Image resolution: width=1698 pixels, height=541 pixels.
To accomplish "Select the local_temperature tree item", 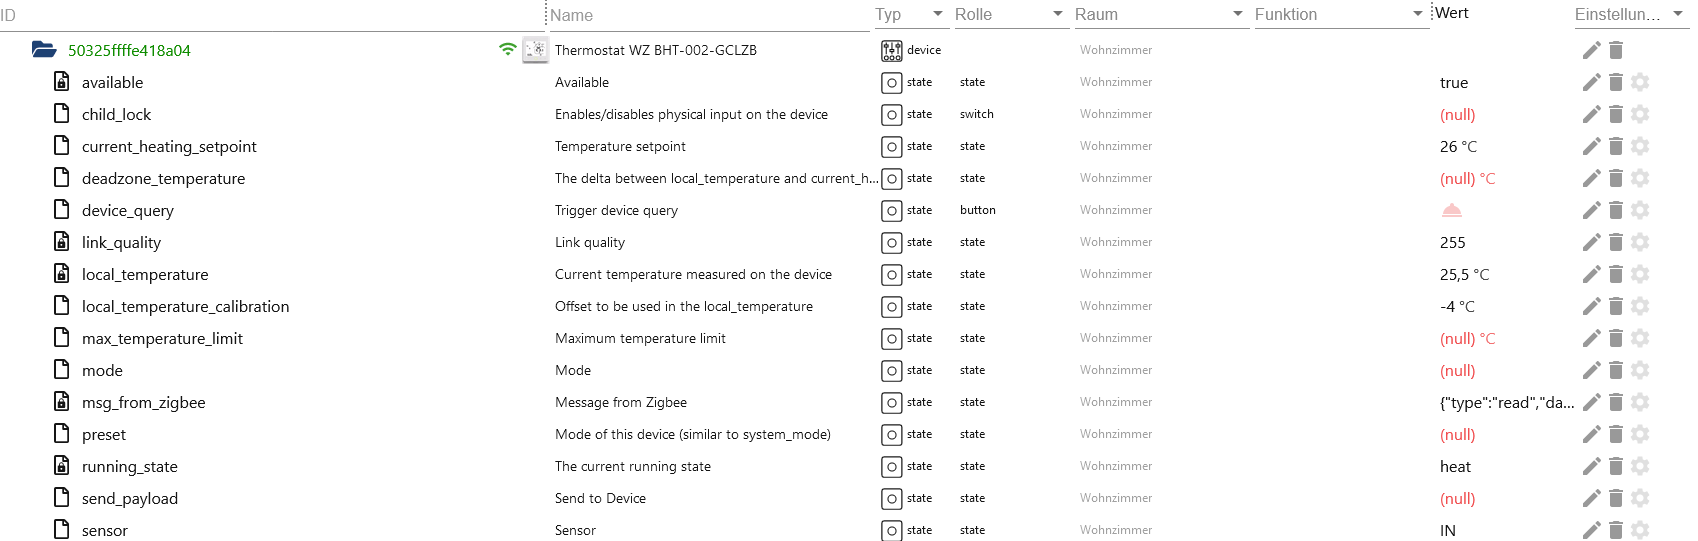I will 145,275.
